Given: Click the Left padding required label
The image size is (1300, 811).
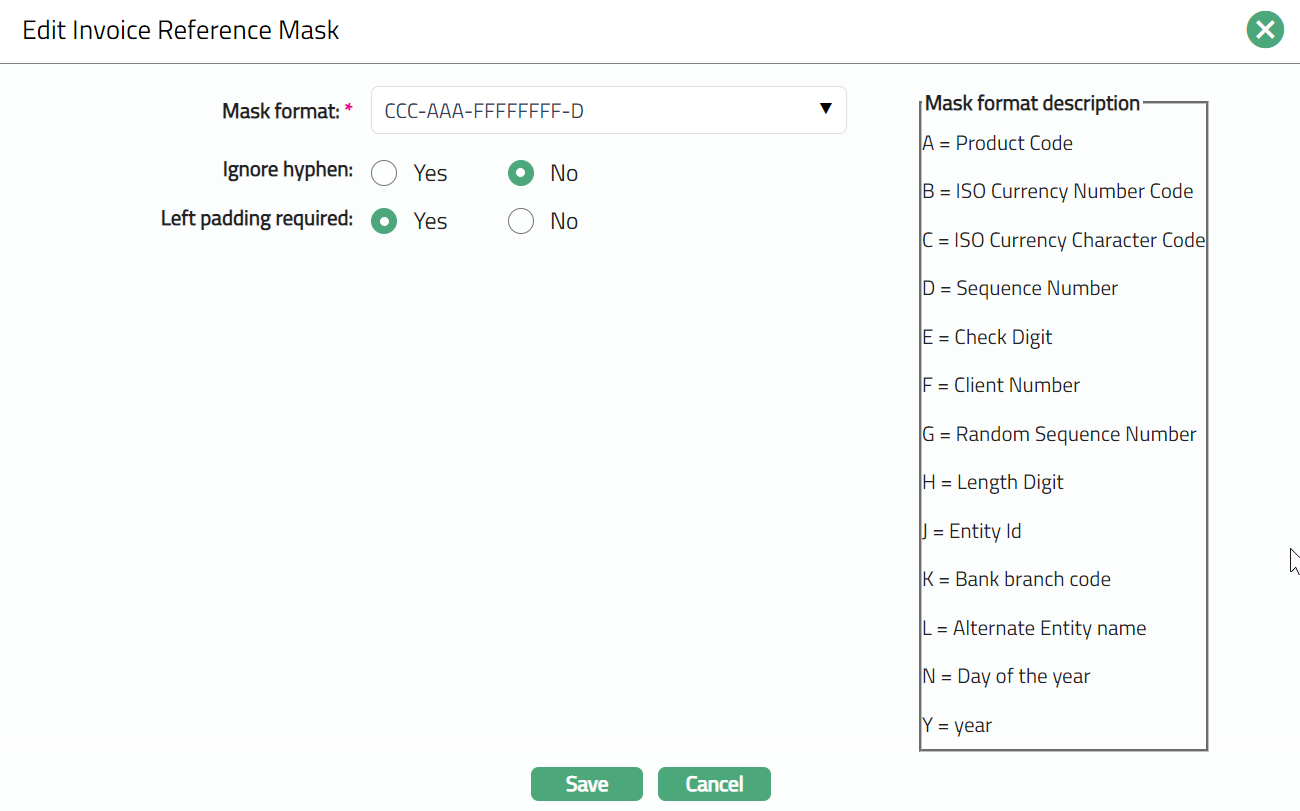Looking at the screenshot, I should 257,218.
